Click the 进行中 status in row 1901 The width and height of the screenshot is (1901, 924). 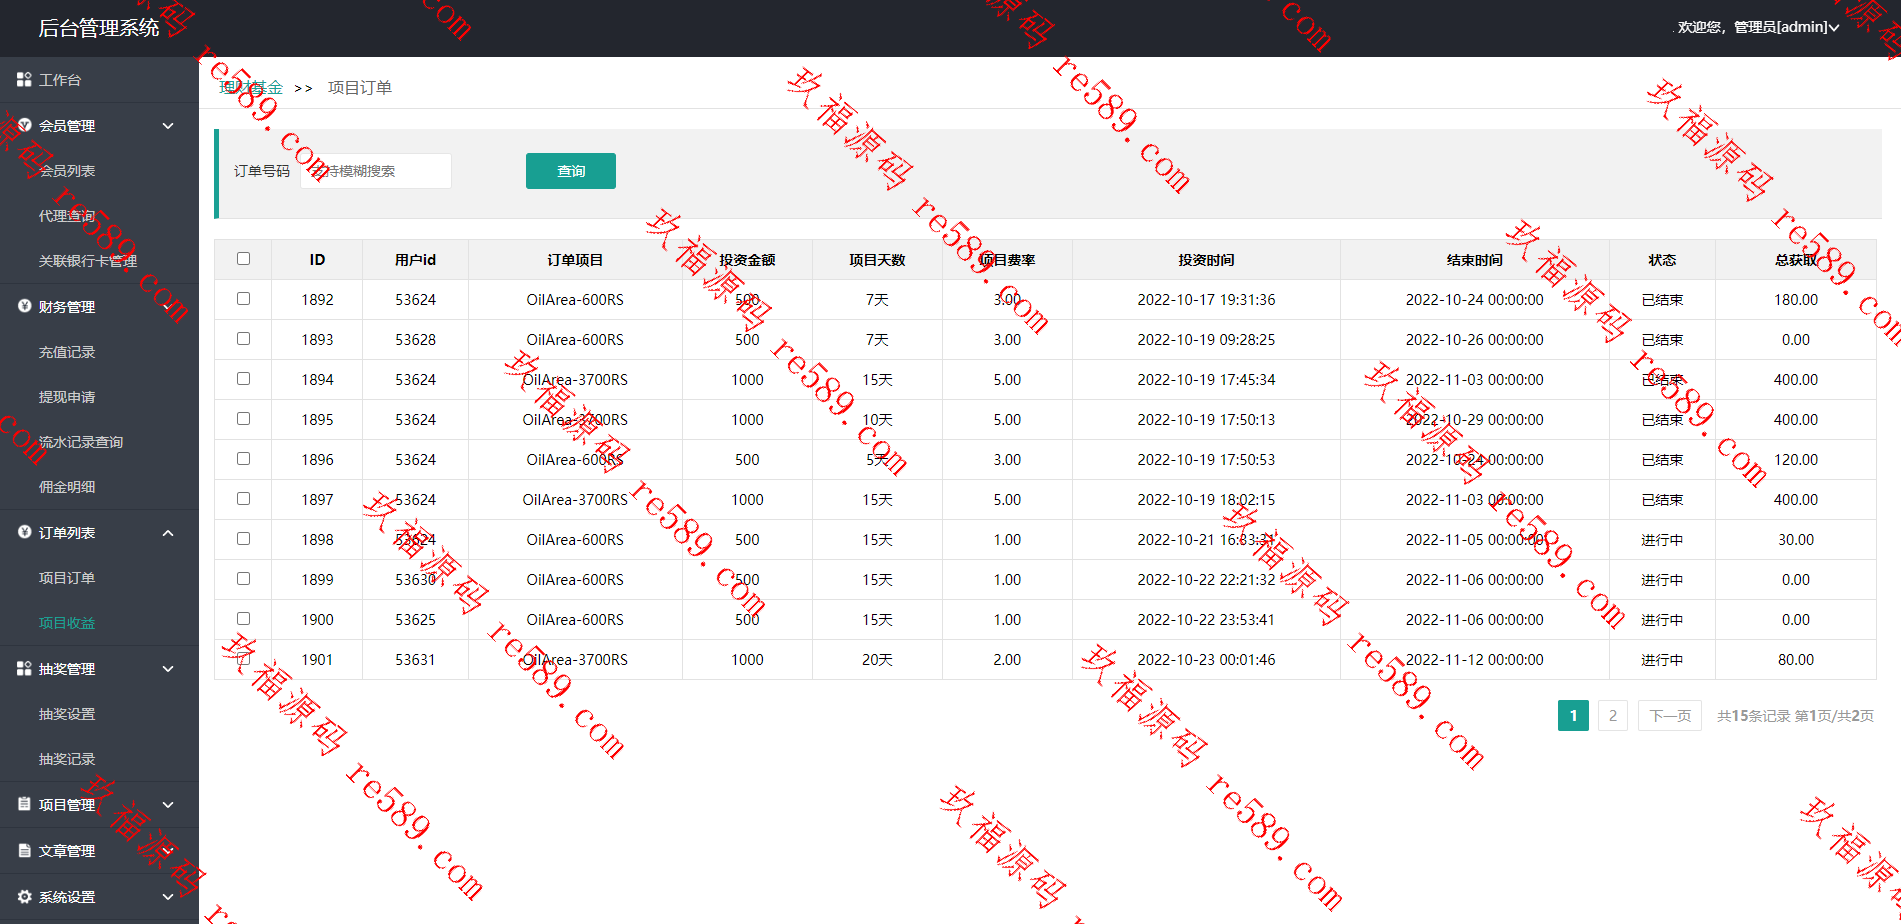[x=1662, y=660]
